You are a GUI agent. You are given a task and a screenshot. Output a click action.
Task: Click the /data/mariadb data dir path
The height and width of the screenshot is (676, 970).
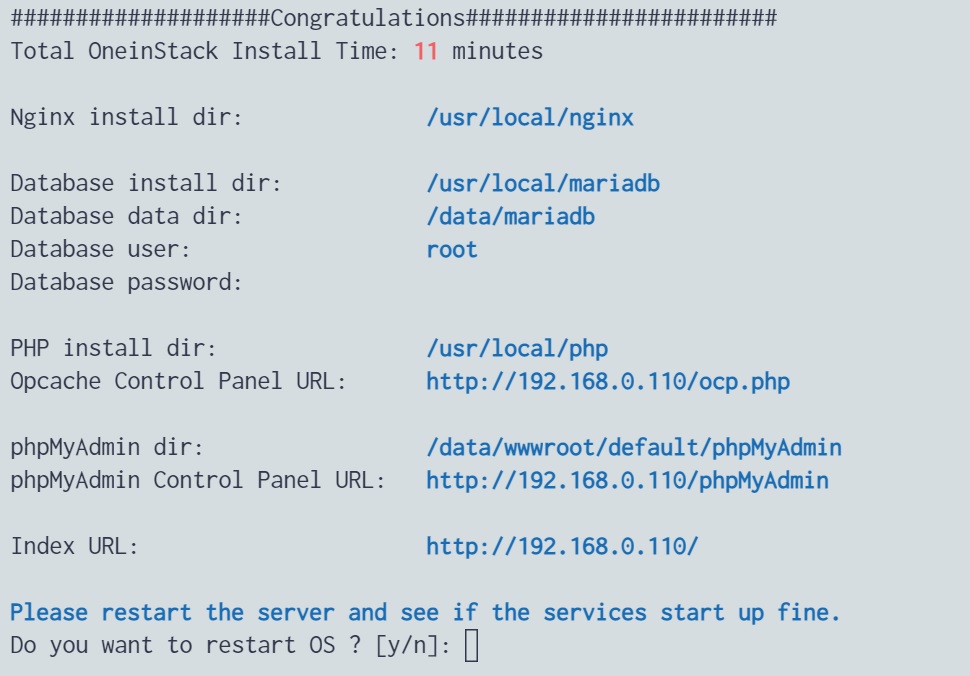click(510, 216)
